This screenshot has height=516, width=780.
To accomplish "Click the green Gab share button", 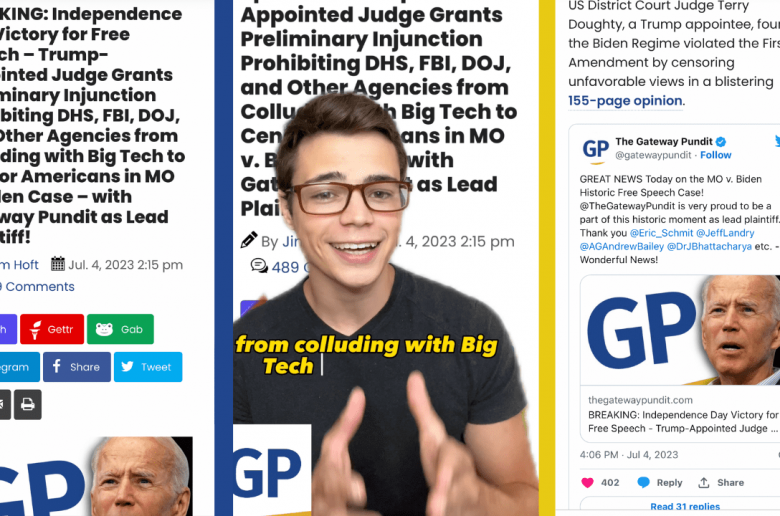I will (120, 329).
